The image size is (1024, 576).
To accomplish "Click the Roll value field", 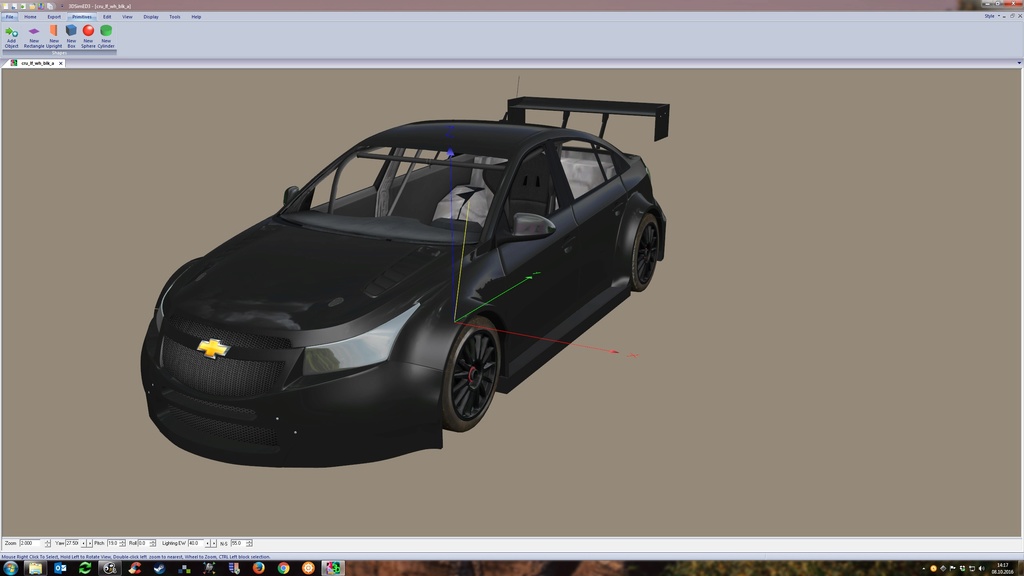I will click(143, 543).
